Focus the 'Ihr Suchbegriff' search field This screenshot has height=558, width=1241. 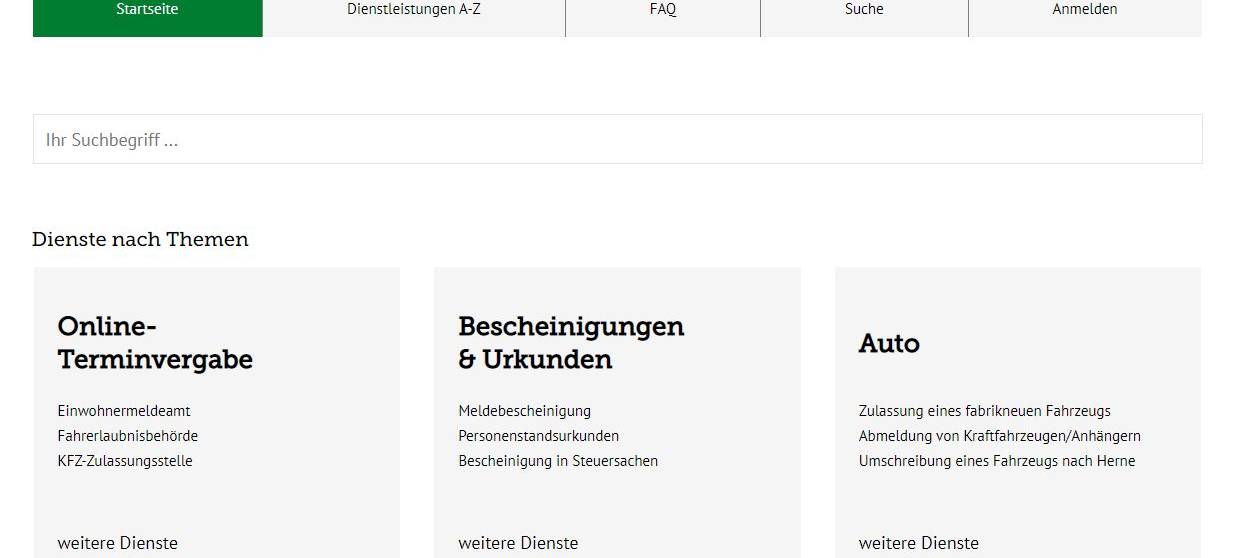[x=617, y=140]
